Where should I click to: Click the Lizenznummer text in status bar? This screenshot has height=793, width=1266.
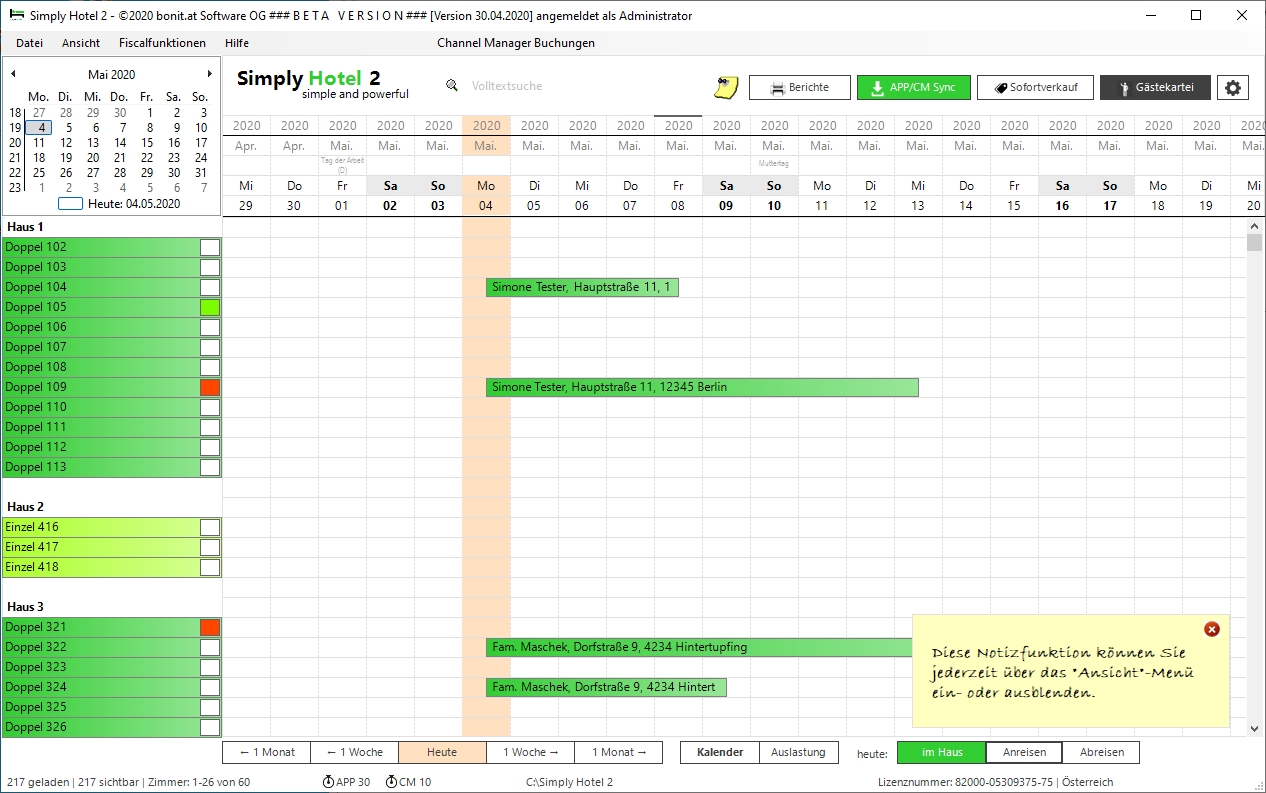[x=995, y=782]
